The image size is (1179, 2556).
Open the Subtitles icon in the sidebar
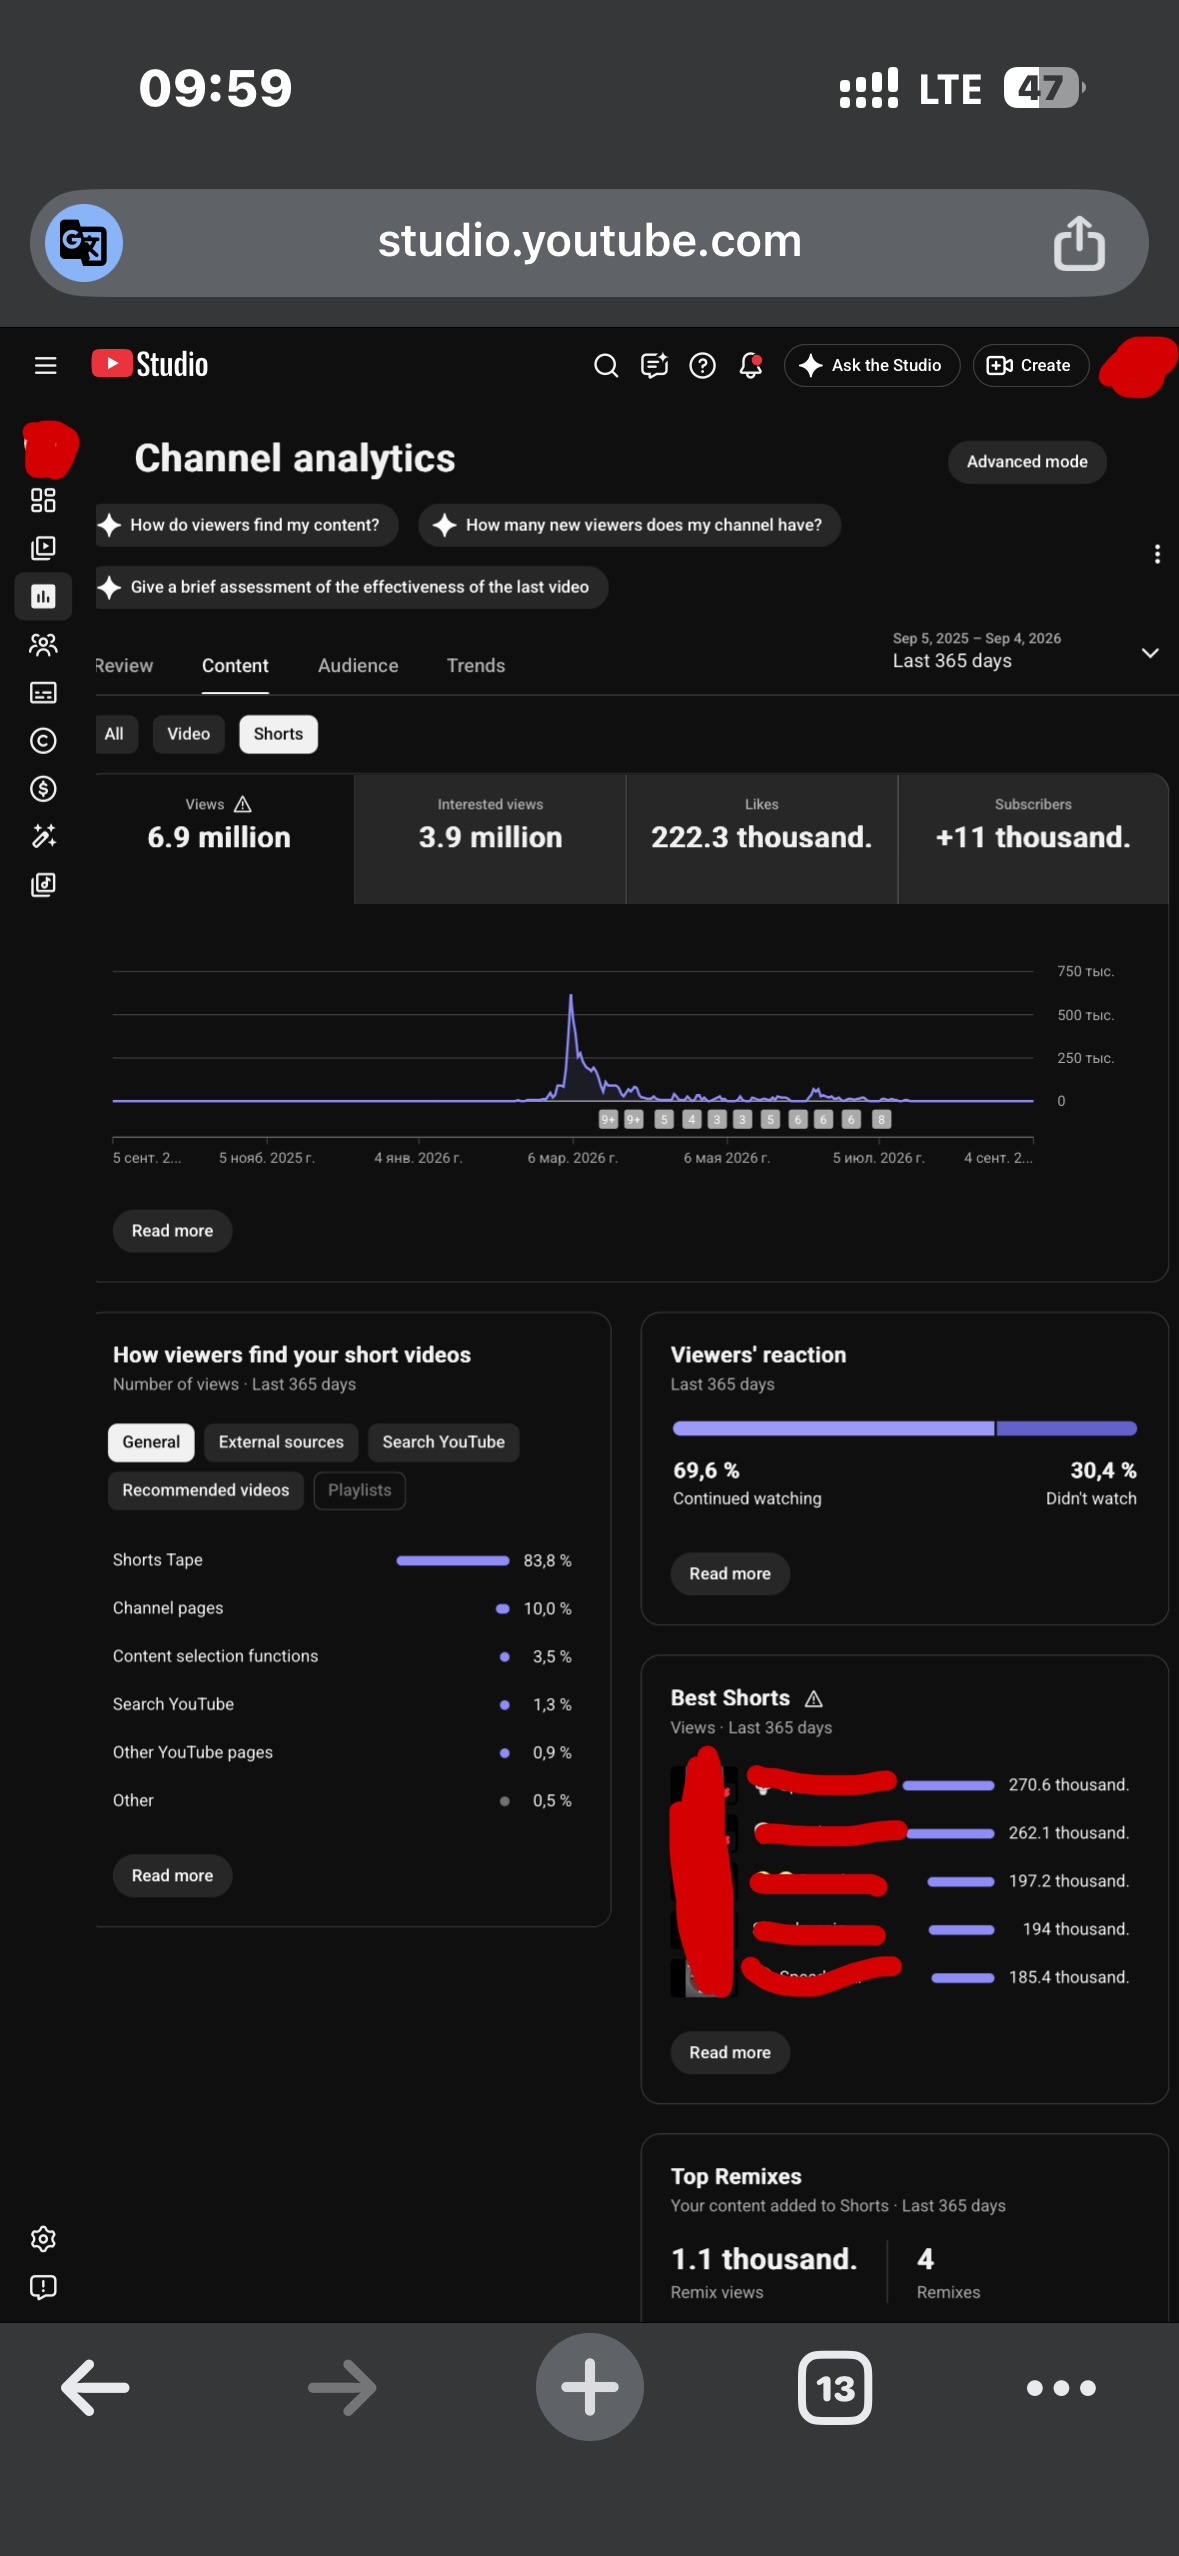(x=43, y=693)
